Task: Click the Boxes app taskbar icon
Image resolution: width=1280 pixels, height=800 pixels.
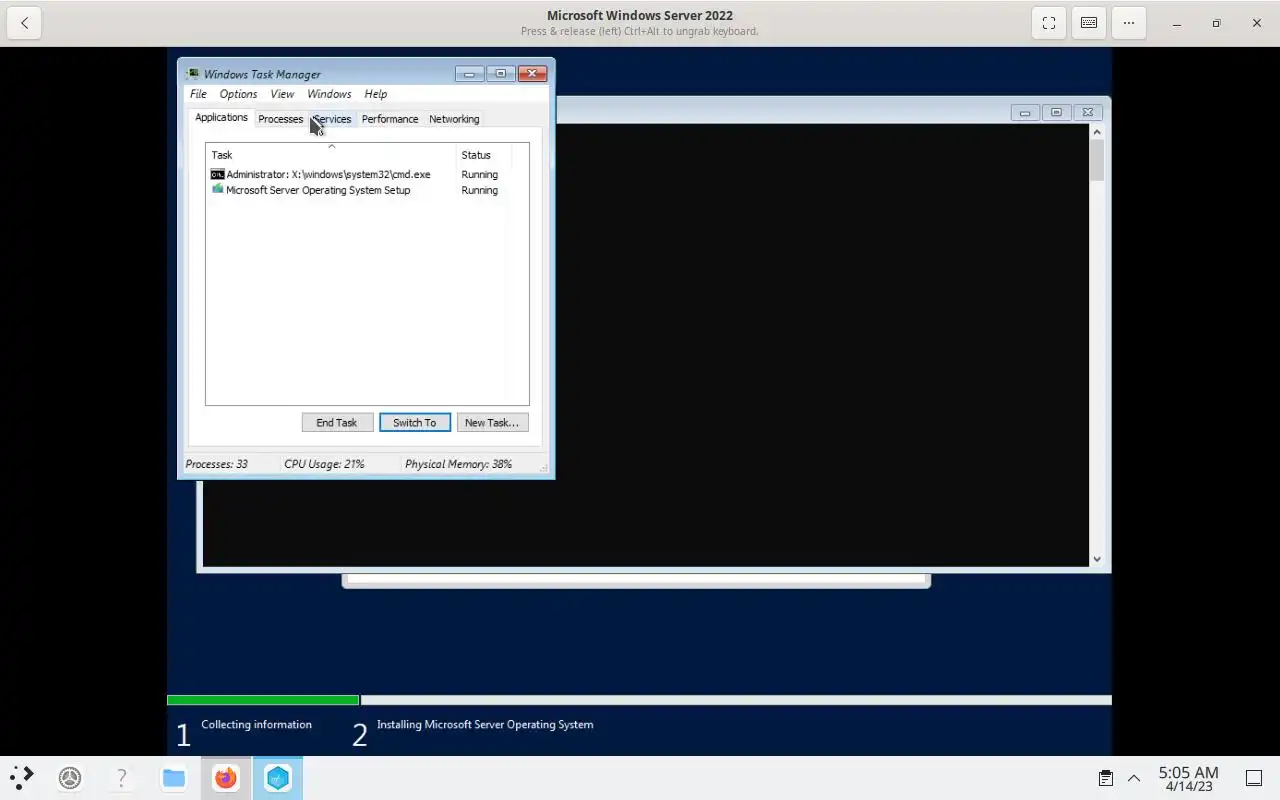Action: point(278,778)
